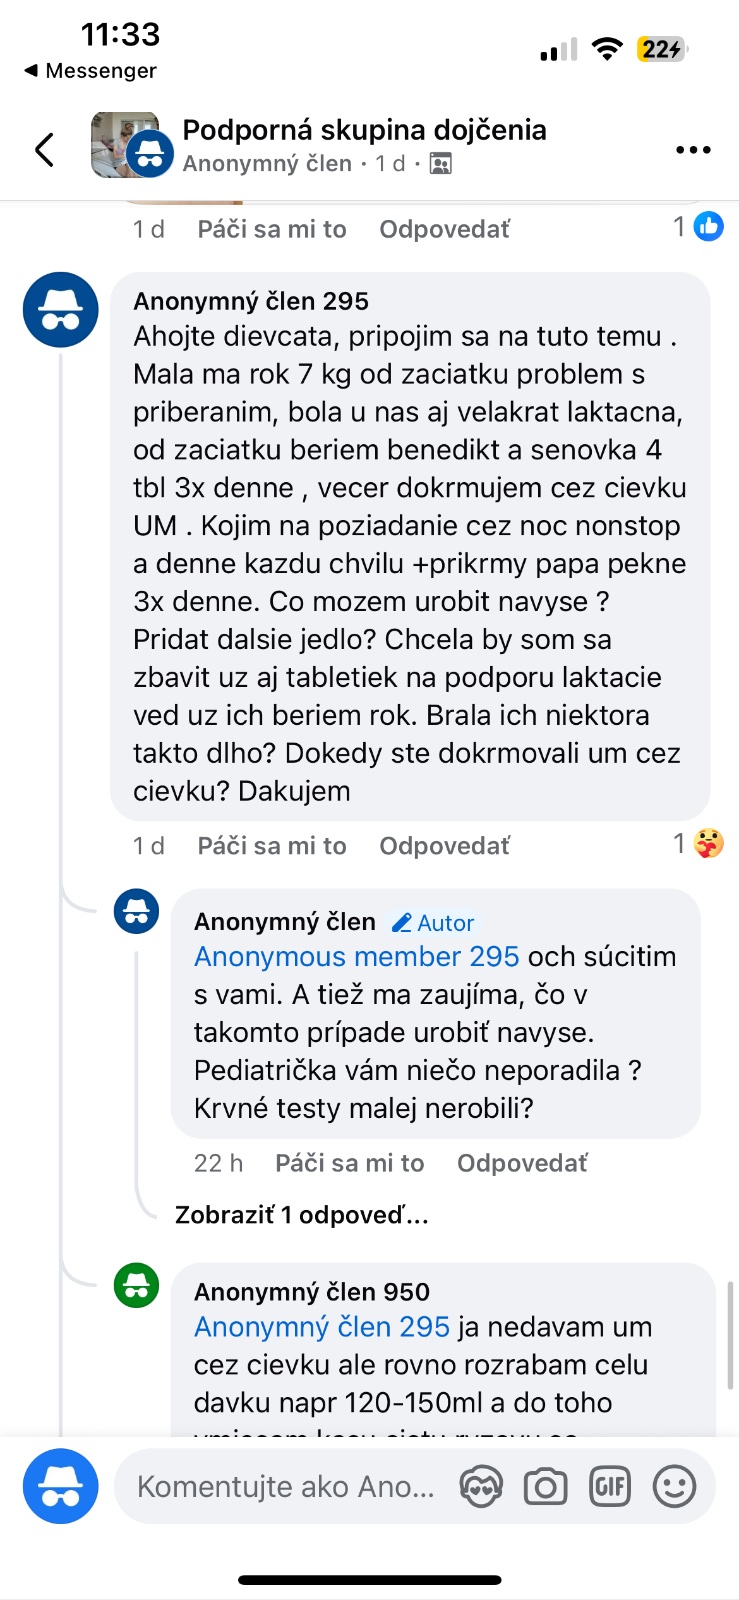Viewport: 739px width, 1600px height.
Task: Reply to Anonymný člen 295's comment
Action: 444,846
